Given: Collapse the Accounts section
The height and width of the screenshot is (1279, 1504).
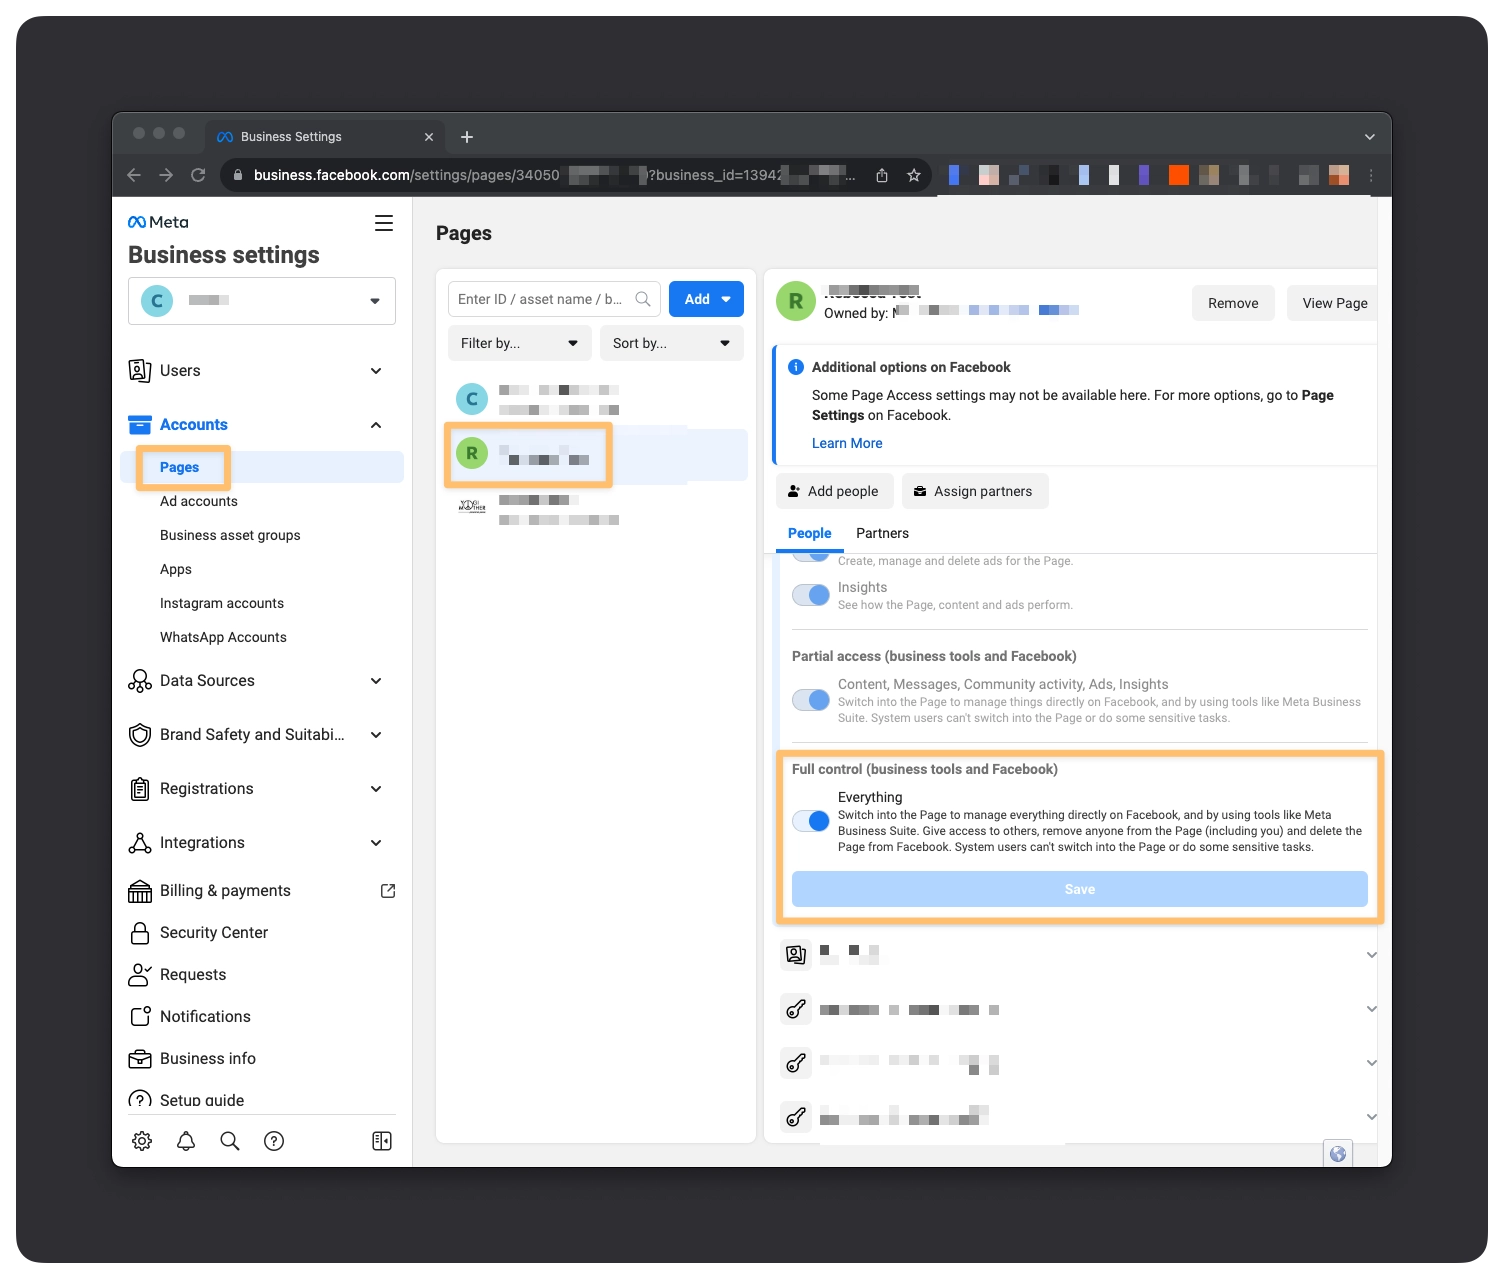Looking at the screenshot, I should tap(376, 425).
